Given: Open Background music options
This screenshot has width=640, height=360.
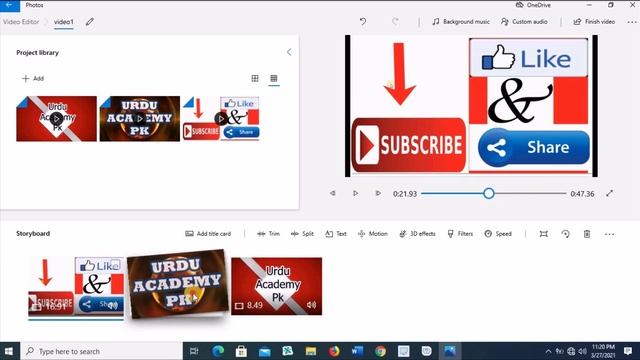Looking at the screenshot, I should 461,22.
